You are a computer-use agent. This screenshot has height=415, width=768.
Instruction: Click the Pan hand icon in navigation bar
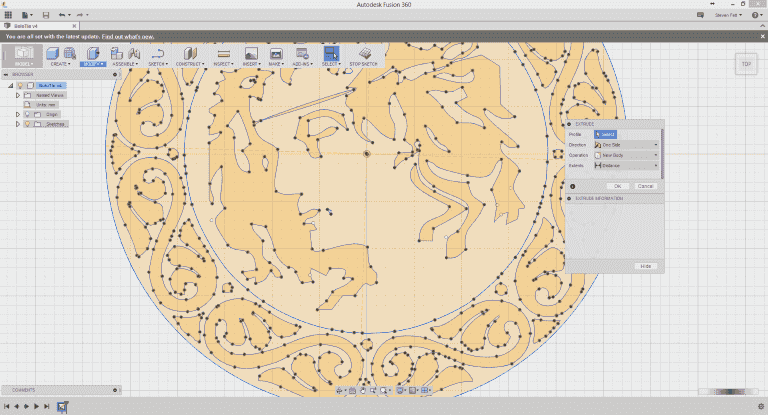click(x=362, y=390)
